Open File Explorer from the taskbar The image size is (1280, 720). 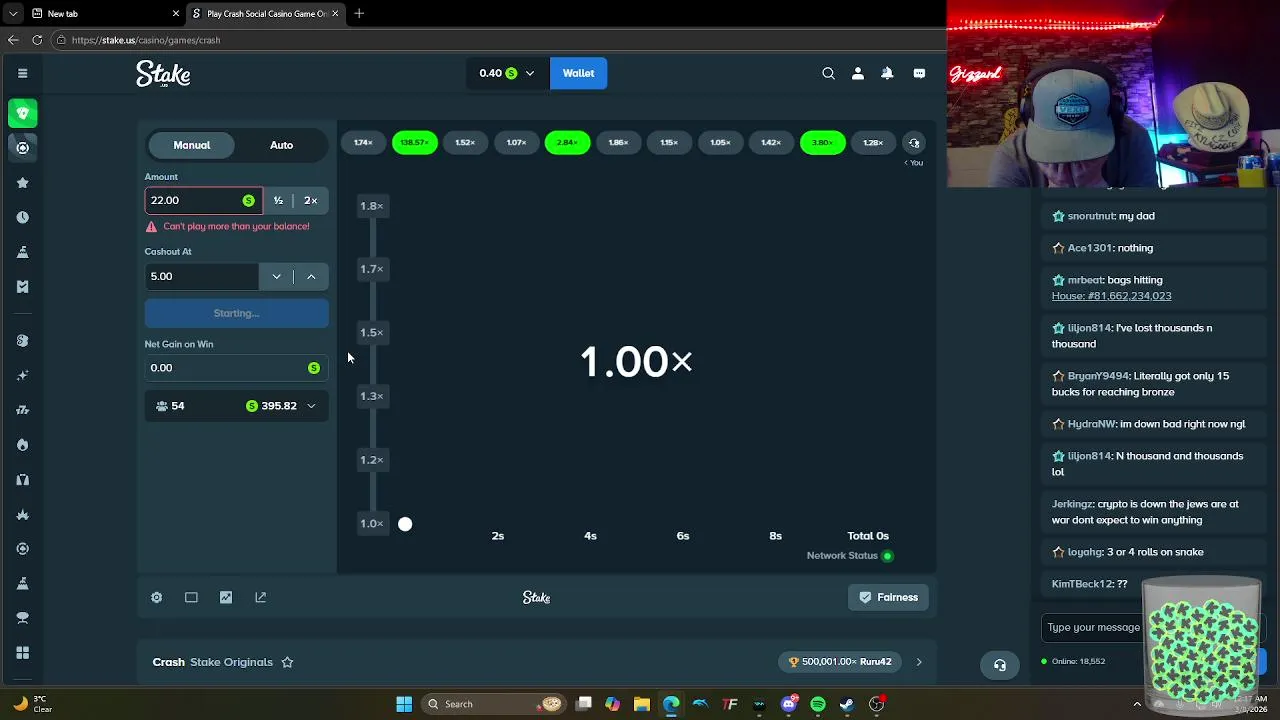click(x=642, y=704)
